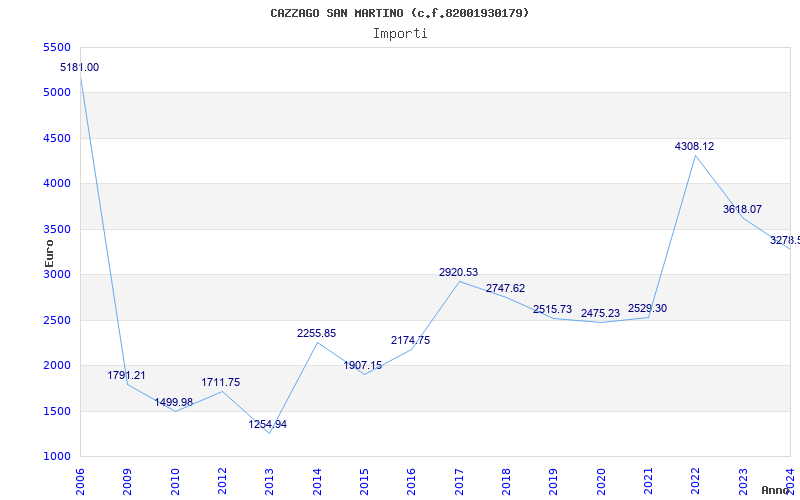Click data label 2174.75
The width and height of the screenshot is (800, 500).
click(x=411, y=340)
